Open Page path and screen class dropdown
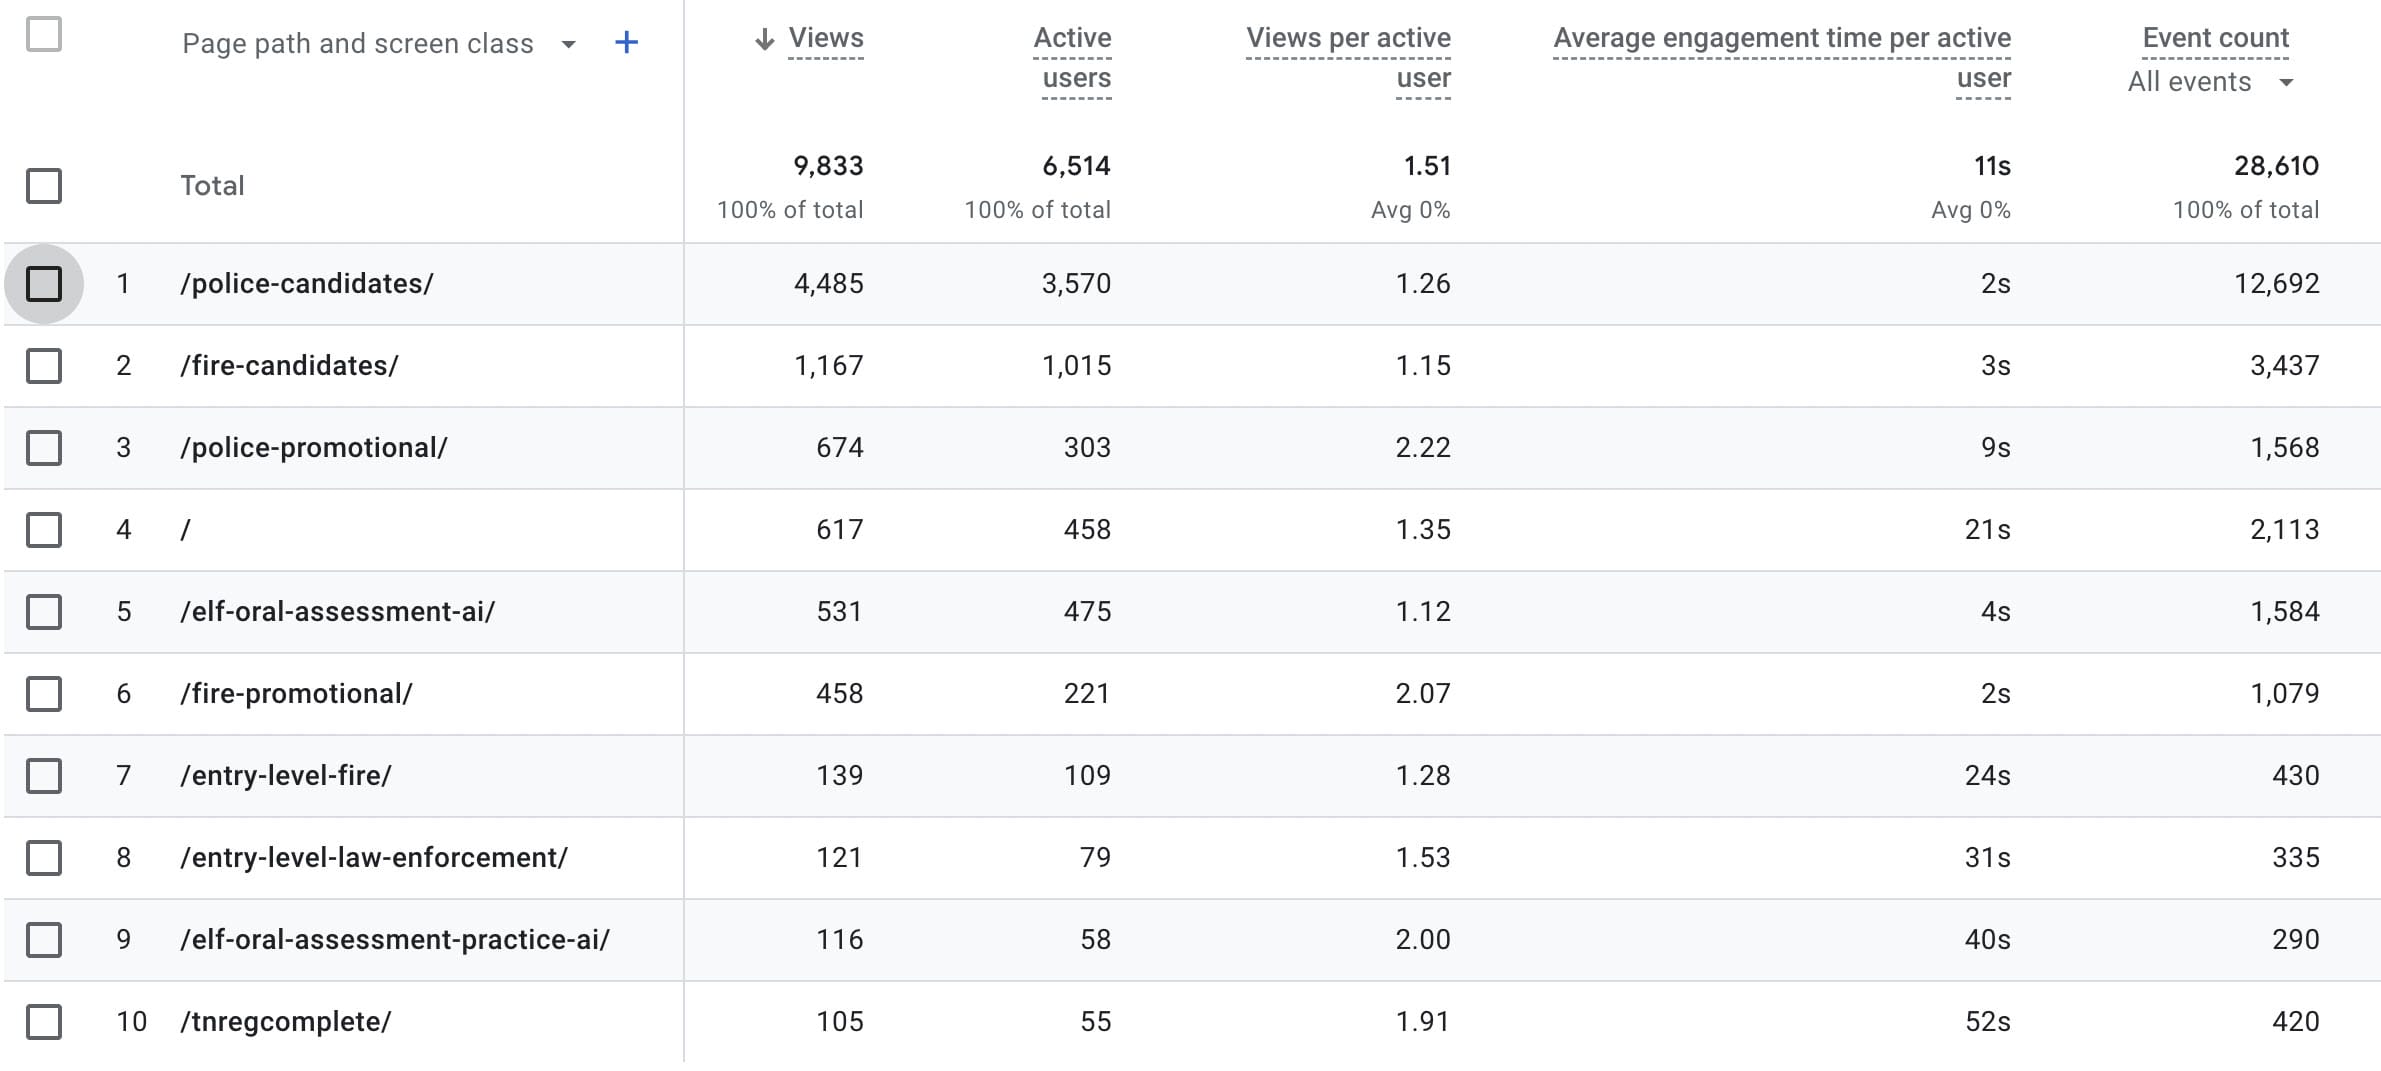 point(568,44)
